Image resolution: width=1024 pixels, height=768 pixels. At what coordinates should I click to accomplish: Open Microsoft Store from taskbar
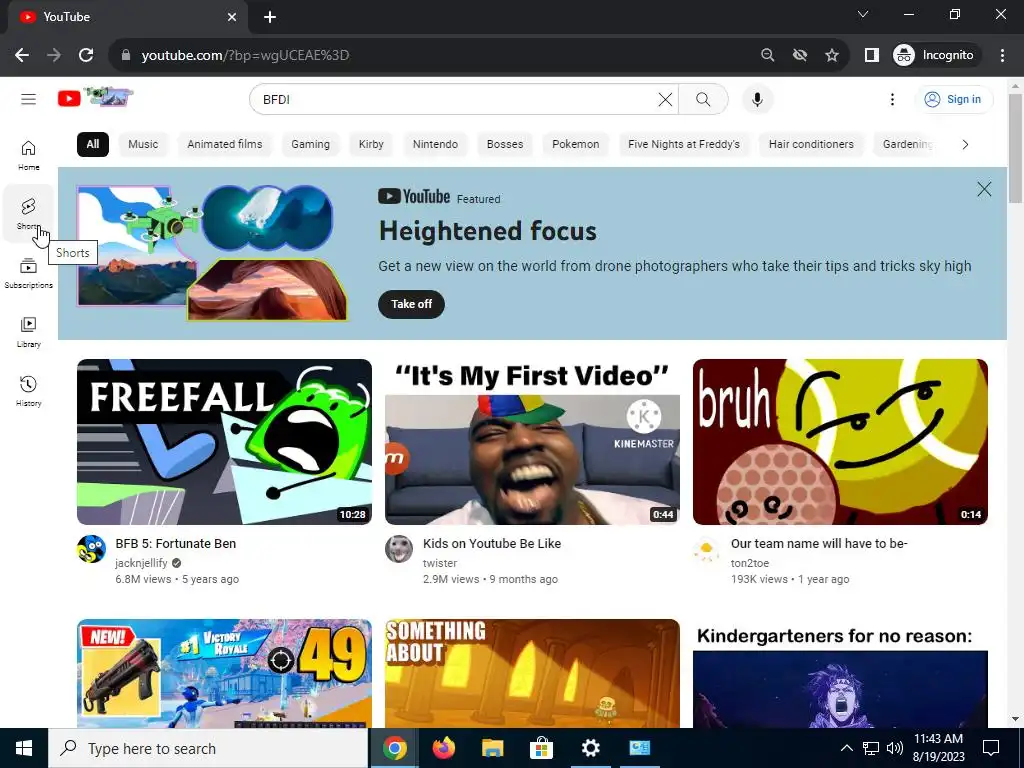541,748
